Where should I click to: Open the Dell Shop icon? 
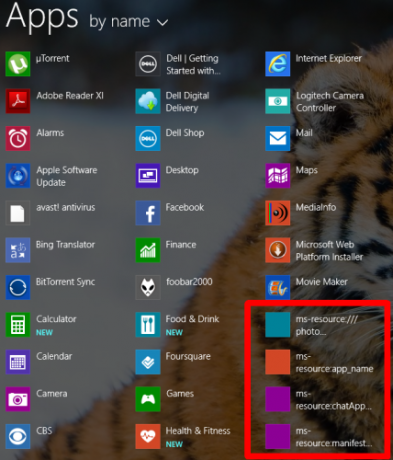pyautogui.click(x=148, y=138)
